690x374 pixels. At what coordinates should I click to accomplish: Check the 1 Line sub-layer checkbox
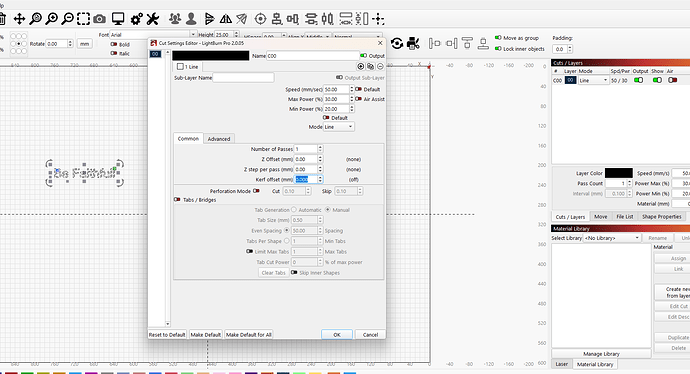click(180, 66)
